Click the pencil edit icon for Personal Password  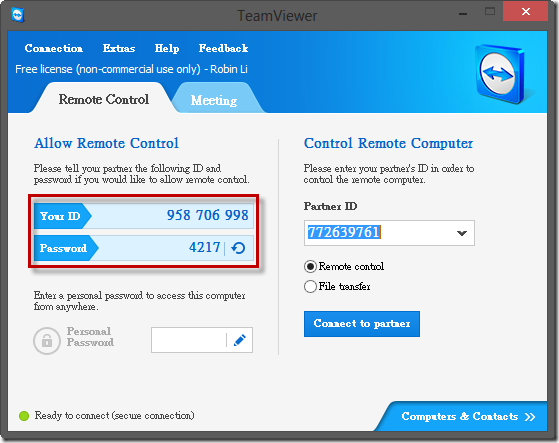coord(240,340)
